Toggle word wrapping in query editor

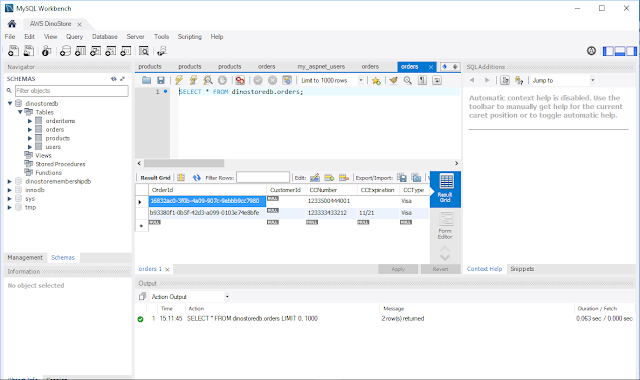point(437,80)
